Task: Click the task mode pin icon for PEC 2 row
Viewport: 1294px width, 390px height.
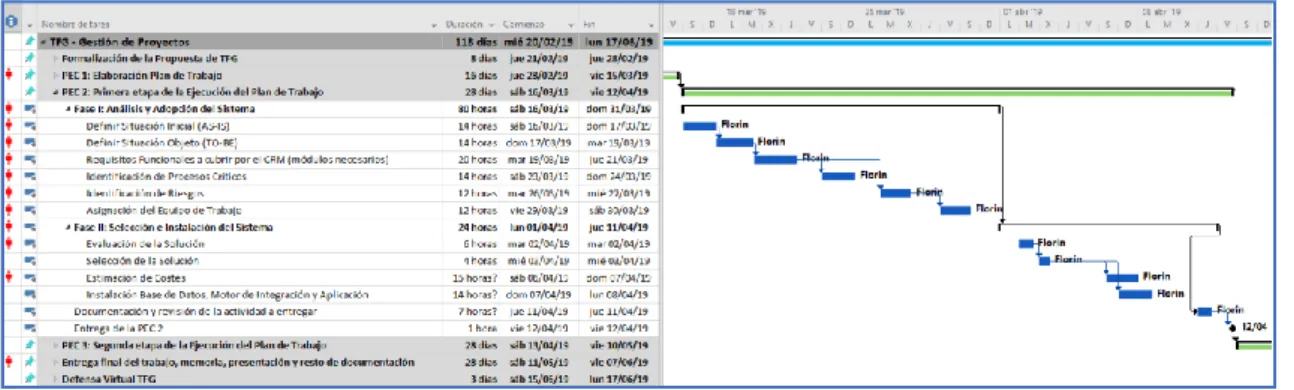Action: (x=29, y=92)
